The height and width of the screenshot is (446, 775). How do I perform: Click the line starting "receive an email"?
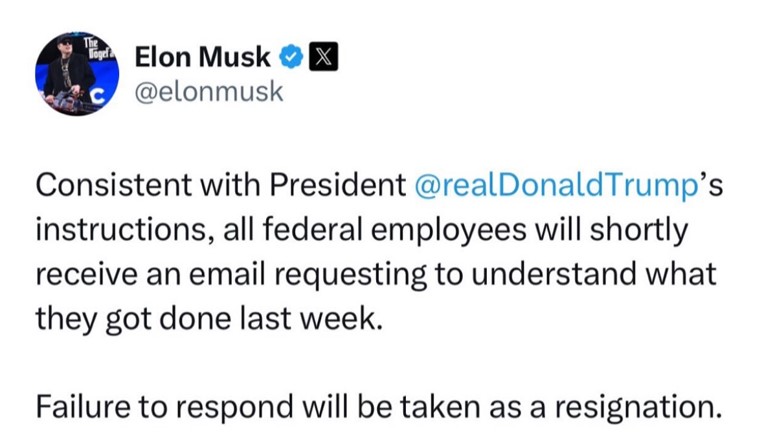(376, 275)
